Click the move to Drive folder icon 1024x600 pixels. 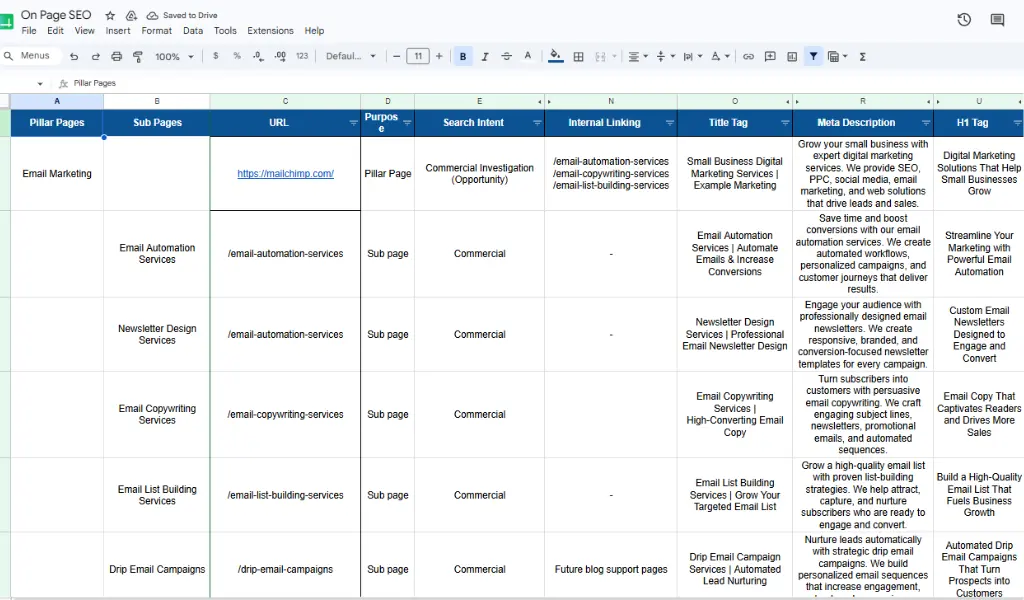131,15
